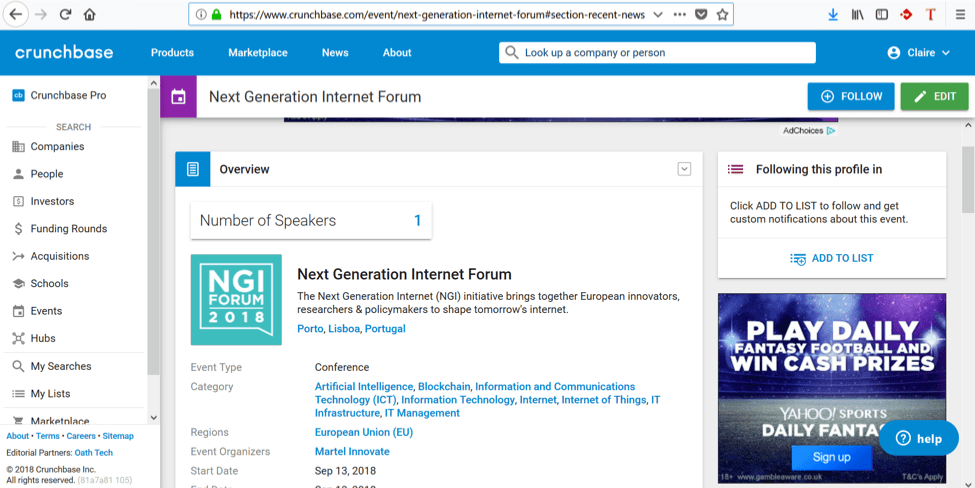Open the Sitemap footer link

coord(118,436)
